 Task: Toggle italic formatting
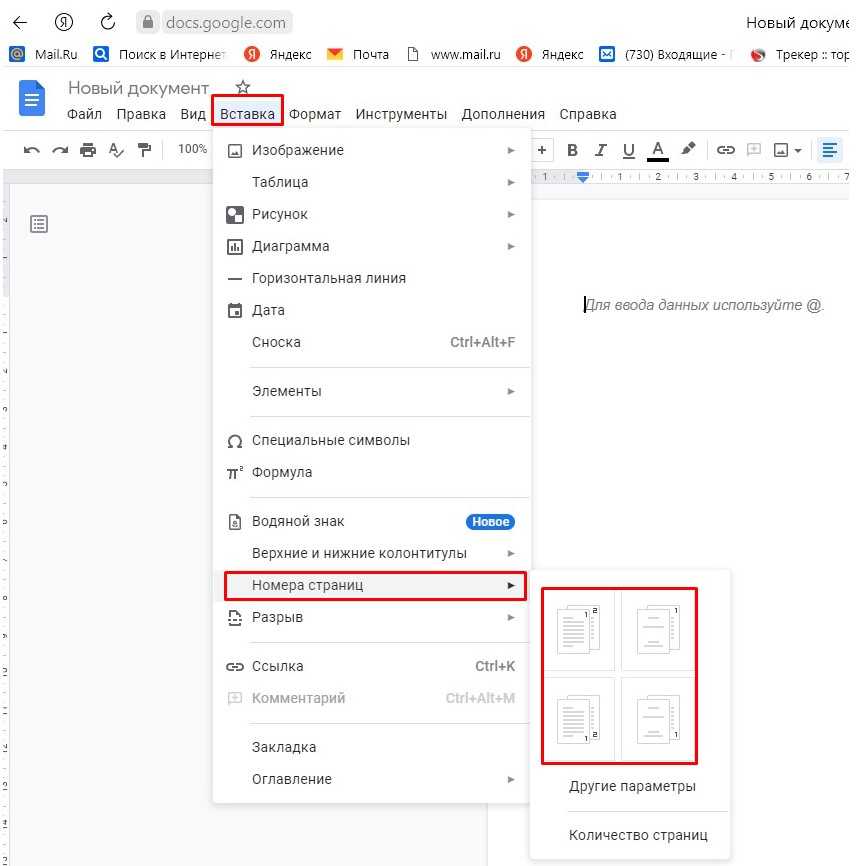(601, 150)
